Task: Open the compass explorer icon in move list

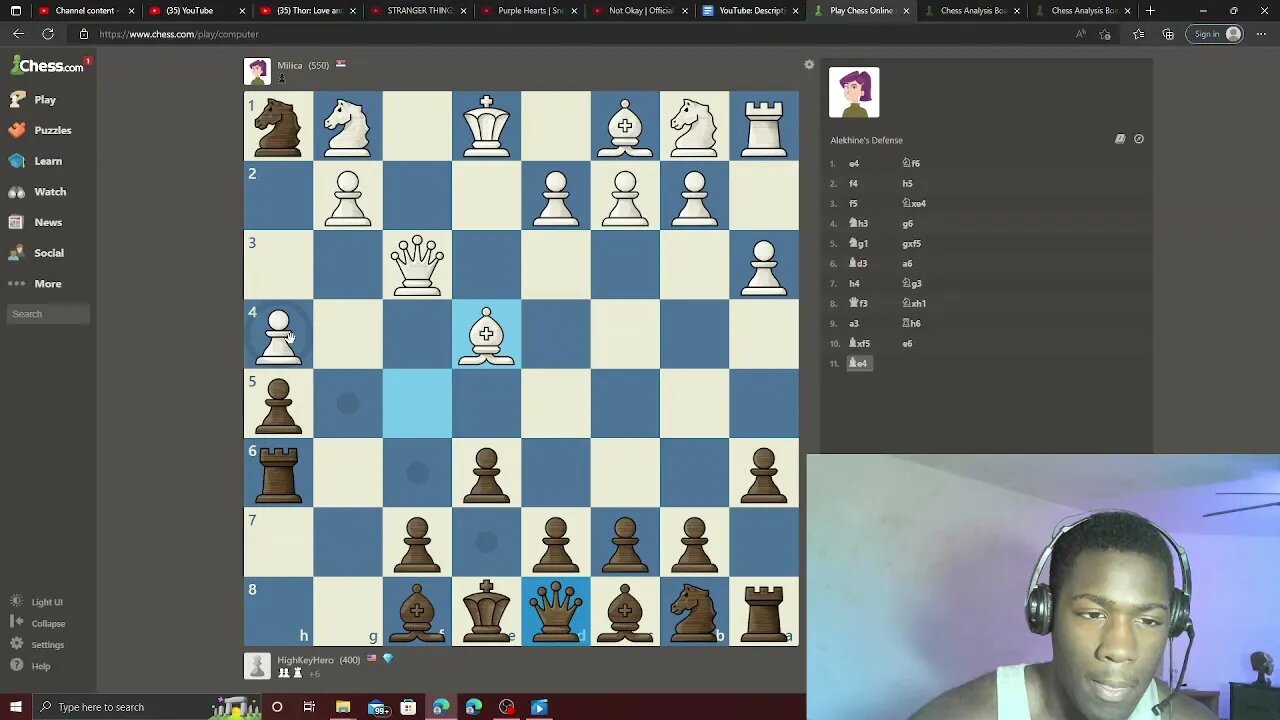Action: [1139, 139]
